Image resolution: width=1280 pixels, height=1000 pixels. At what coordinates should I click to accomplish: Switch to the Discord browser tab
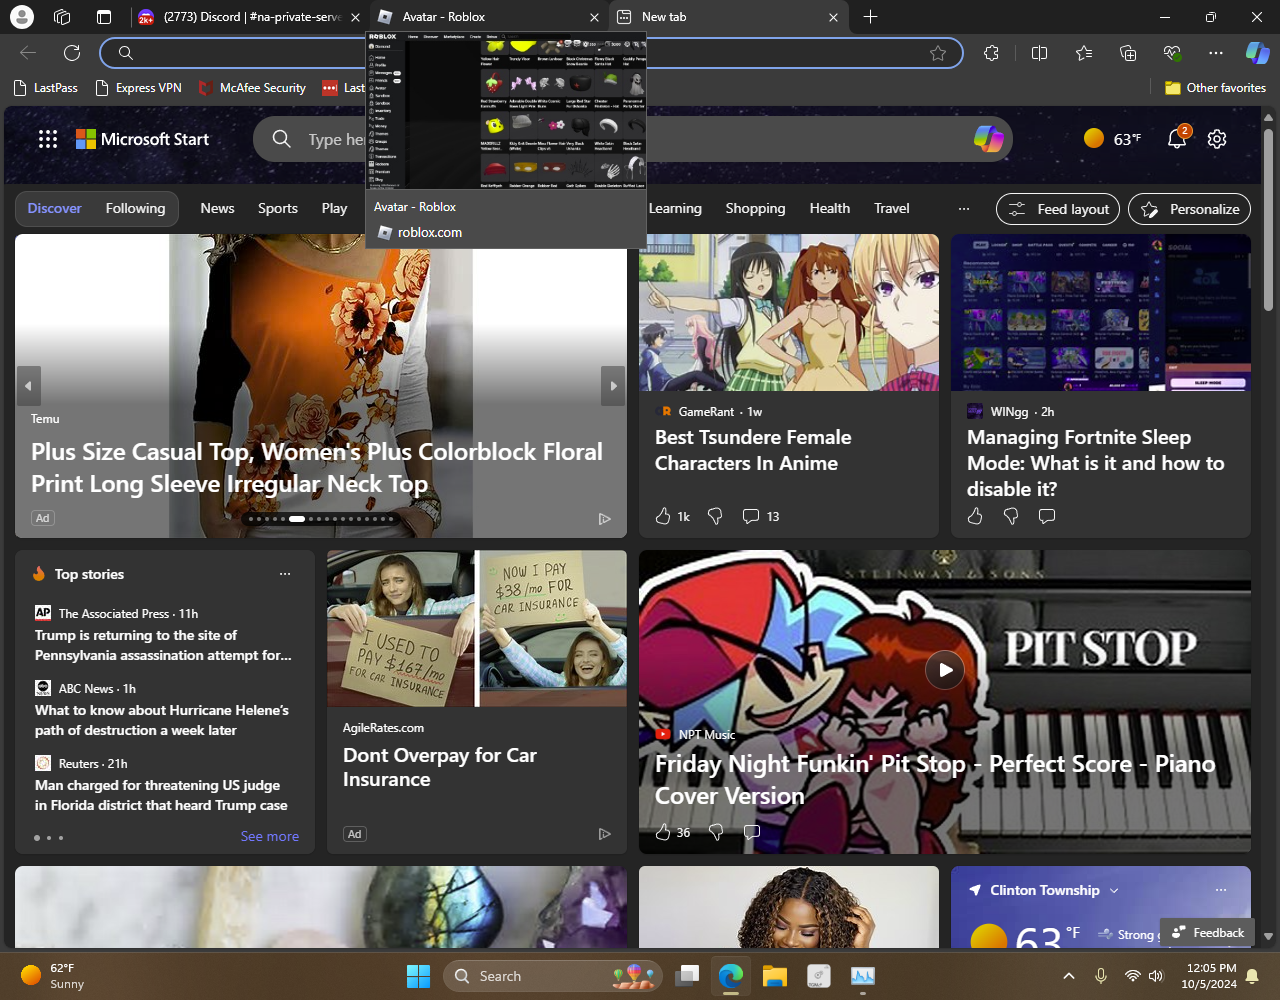[249, 17]
